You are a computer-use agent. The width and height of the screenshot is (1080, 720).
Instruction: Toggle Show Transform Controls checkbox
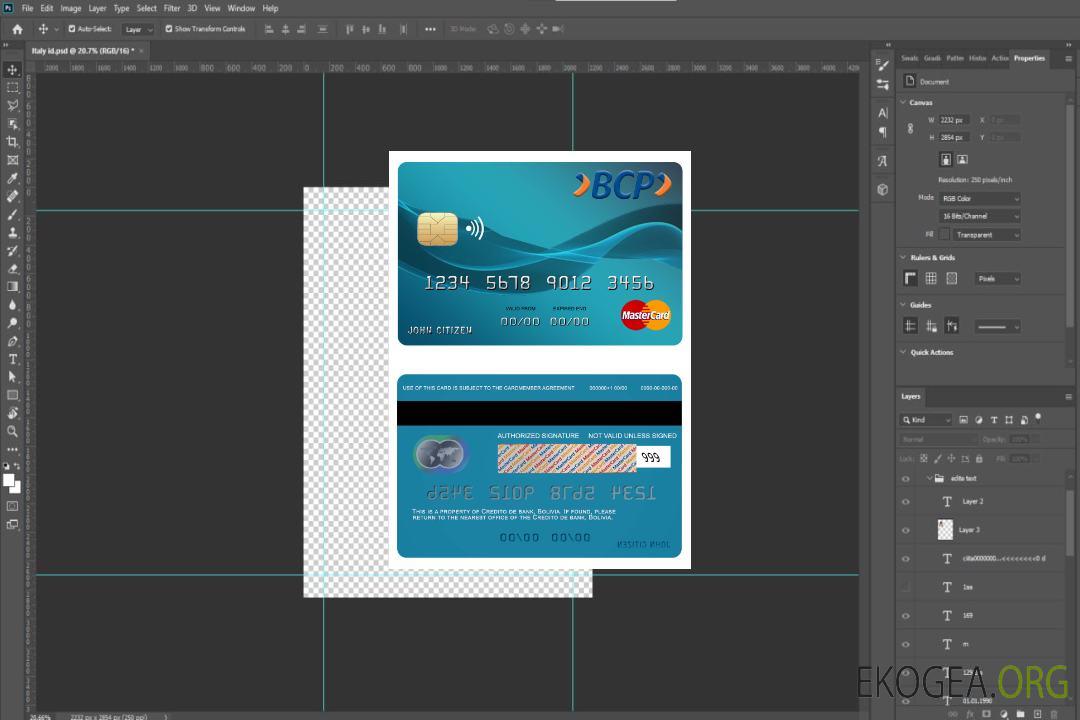pos(169,29)
